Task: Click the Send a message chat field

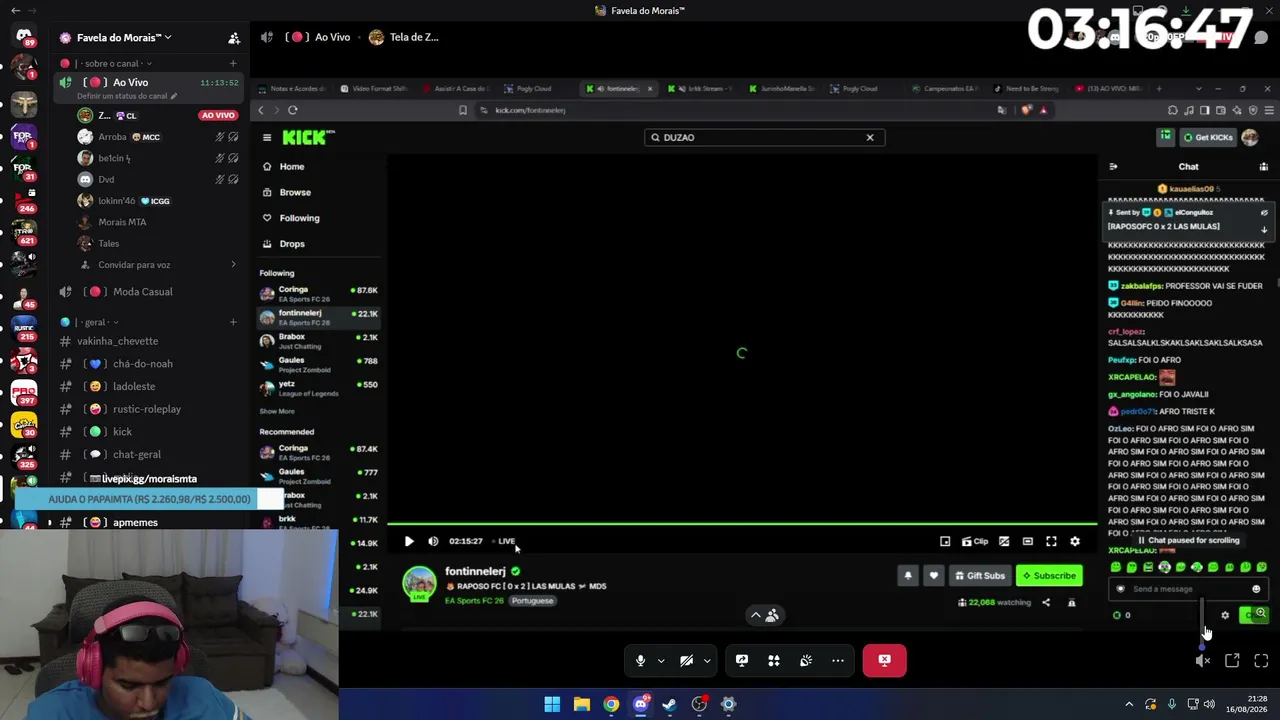Action: coord(1188,589)
